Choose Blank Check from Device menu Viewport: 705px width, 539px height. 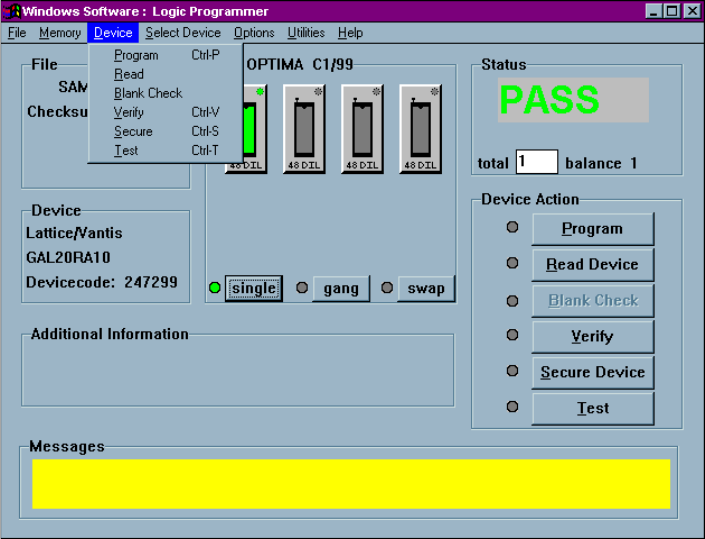point(148,93)
